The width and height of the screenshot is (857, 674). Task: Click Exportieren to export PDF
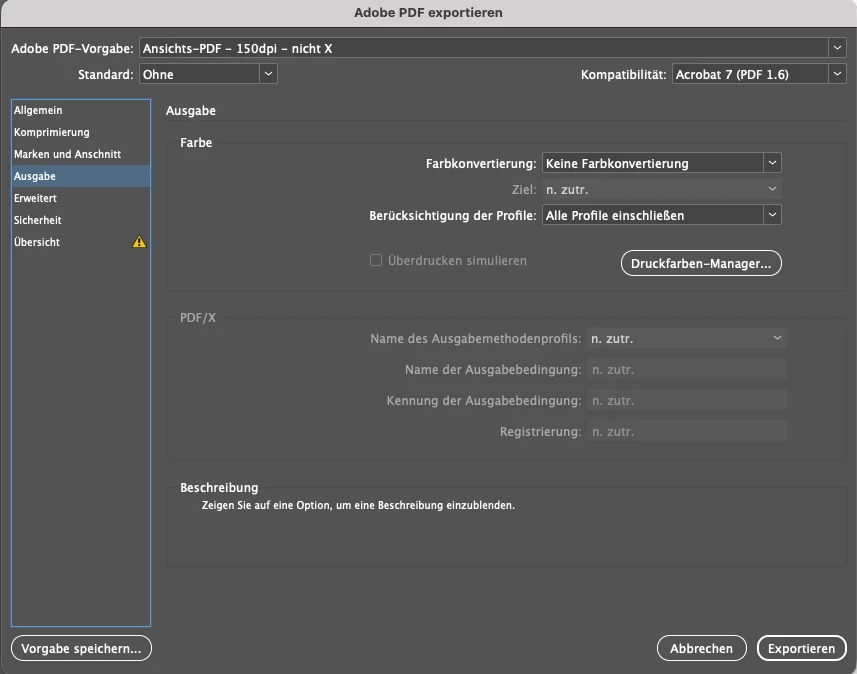[801, 648]
